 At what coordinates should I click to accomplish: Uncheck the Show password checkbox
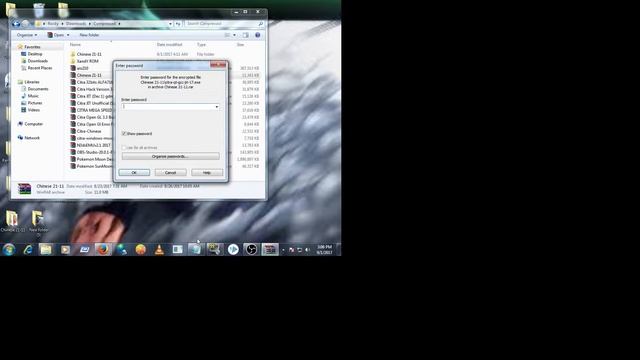point(124,133)
